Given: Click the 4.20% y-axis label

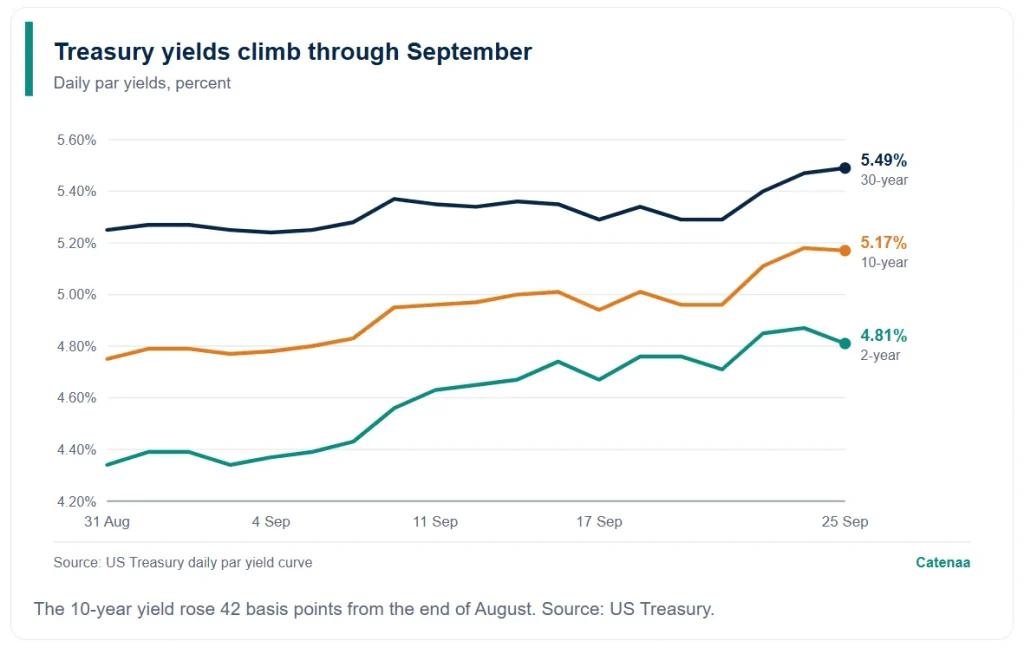Looking at the screenshot, I should [76, 502].
